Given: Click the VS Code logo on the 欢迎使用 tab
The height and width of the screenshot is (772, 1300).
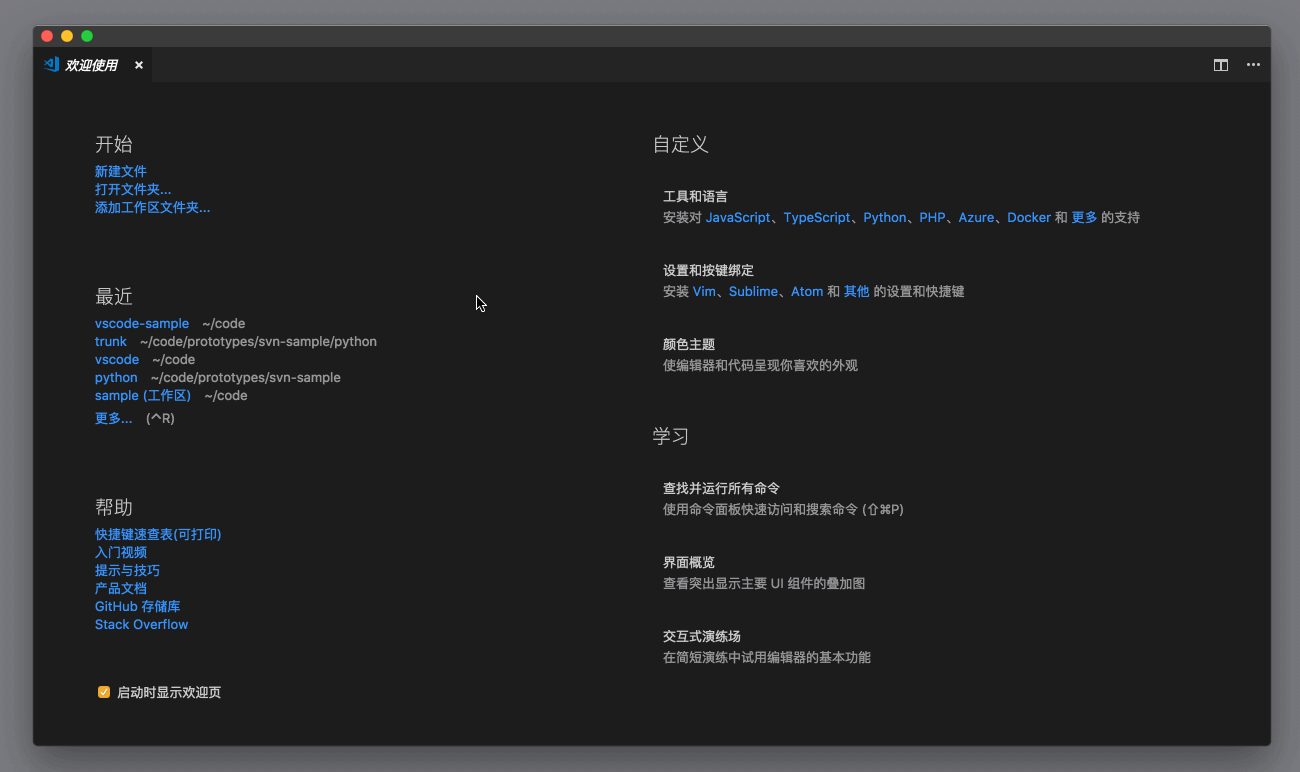Looking at the screenshot, I should tap(51, 64).
